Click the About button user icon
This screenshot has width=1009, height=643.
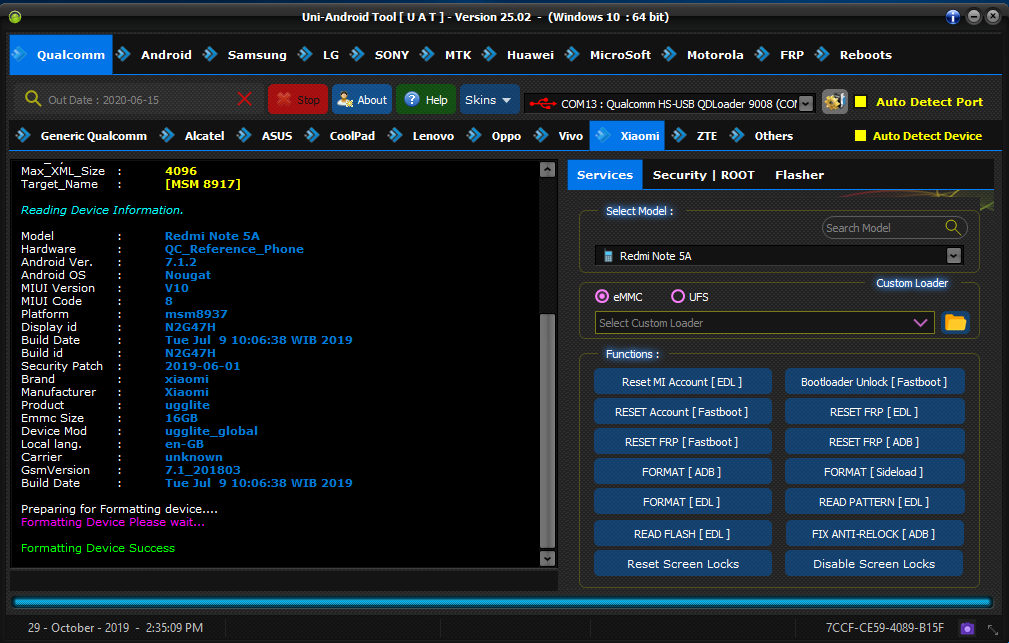345,100
